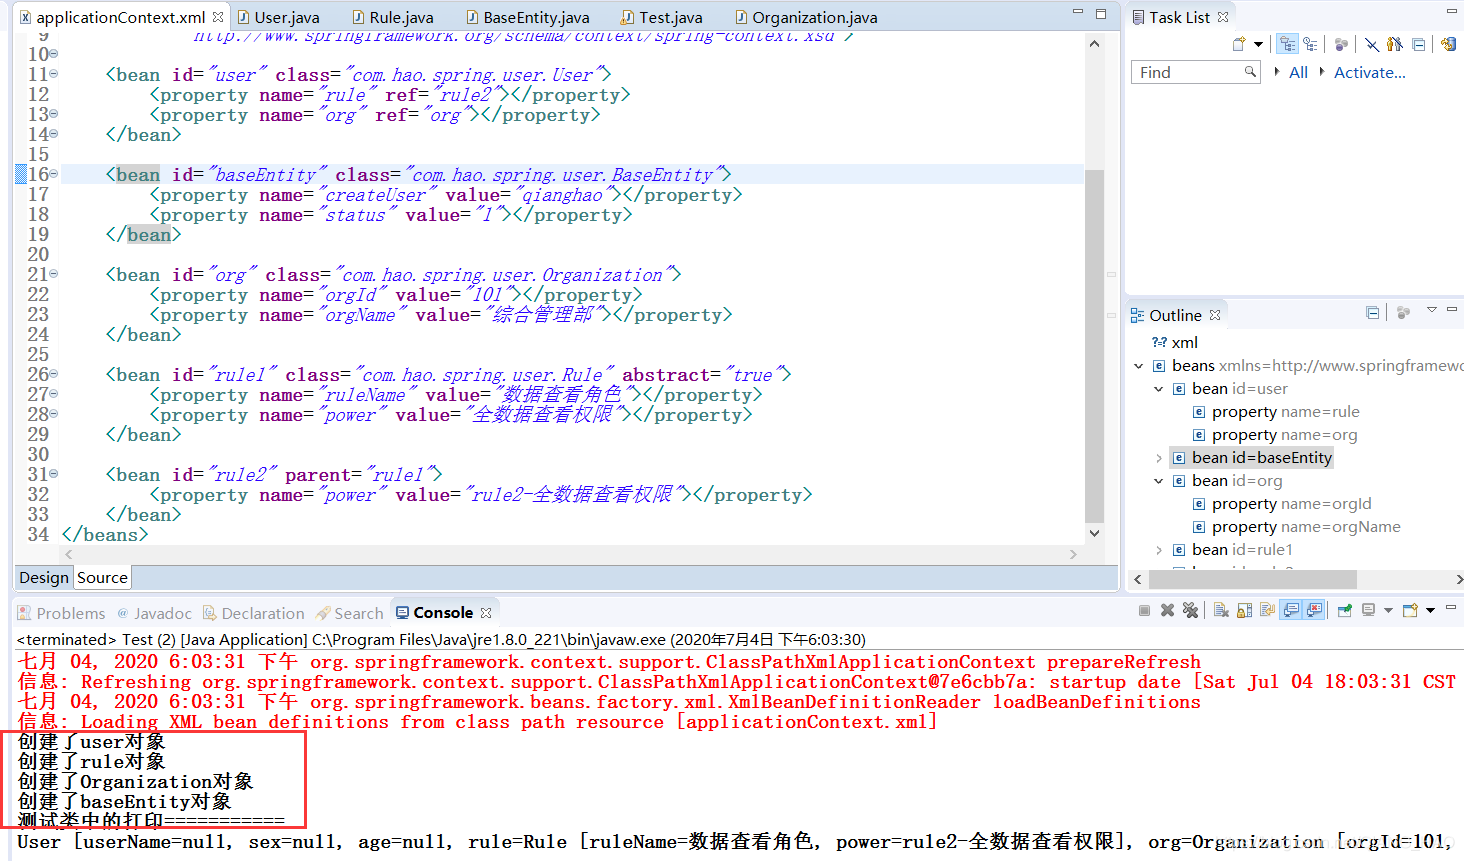Viewport: 1464px width, 861px height.
Task: Click the Terminate icon in Console toolbar
Action: [1144, 610]
